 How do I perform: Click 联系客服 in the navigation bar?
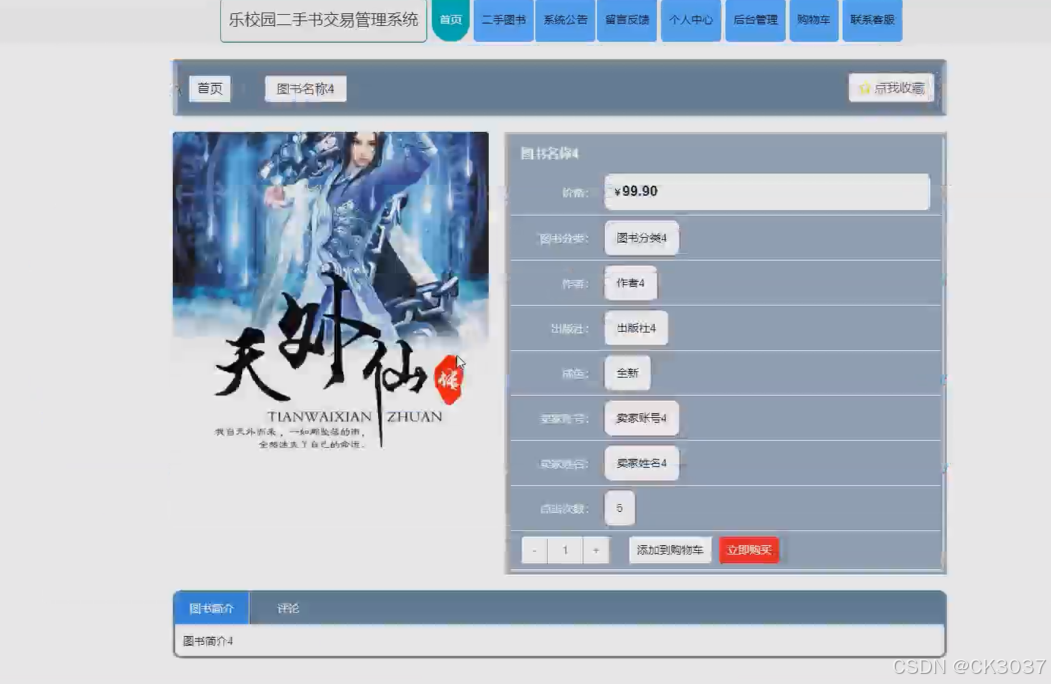coord(872,20)
